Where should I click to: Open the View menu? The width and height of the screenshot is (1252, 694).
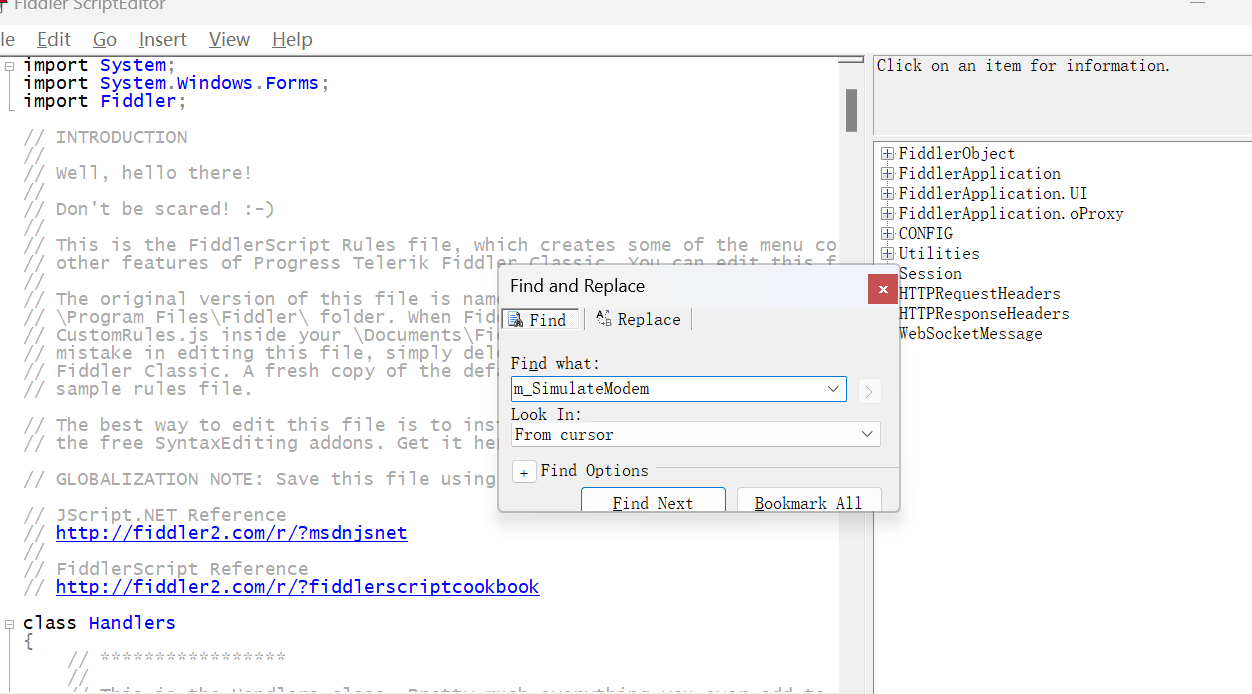229,39
